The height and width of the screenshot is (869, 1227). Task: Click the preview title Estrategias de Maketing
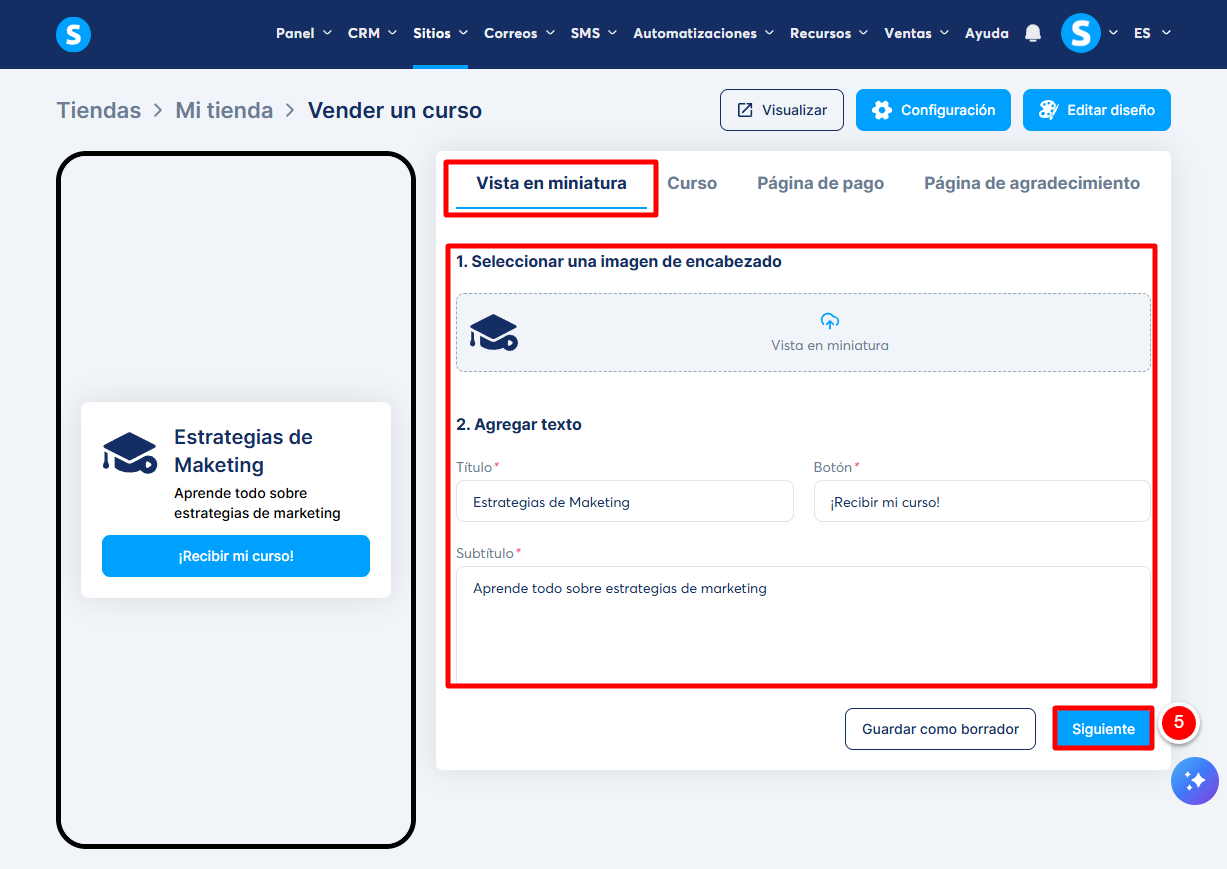[x=243, y=451]
